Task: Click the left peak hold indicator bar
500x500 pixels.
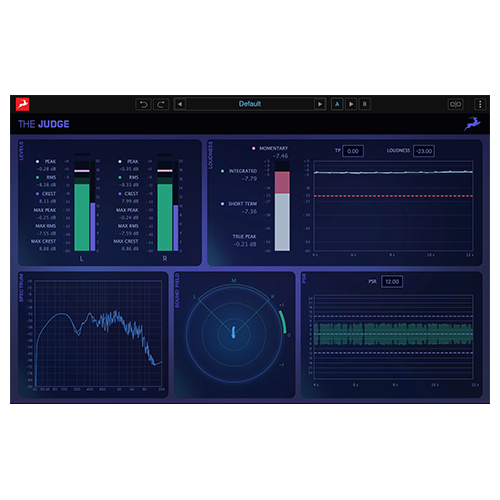Action: pyautogui.click(x=82, y=171)
